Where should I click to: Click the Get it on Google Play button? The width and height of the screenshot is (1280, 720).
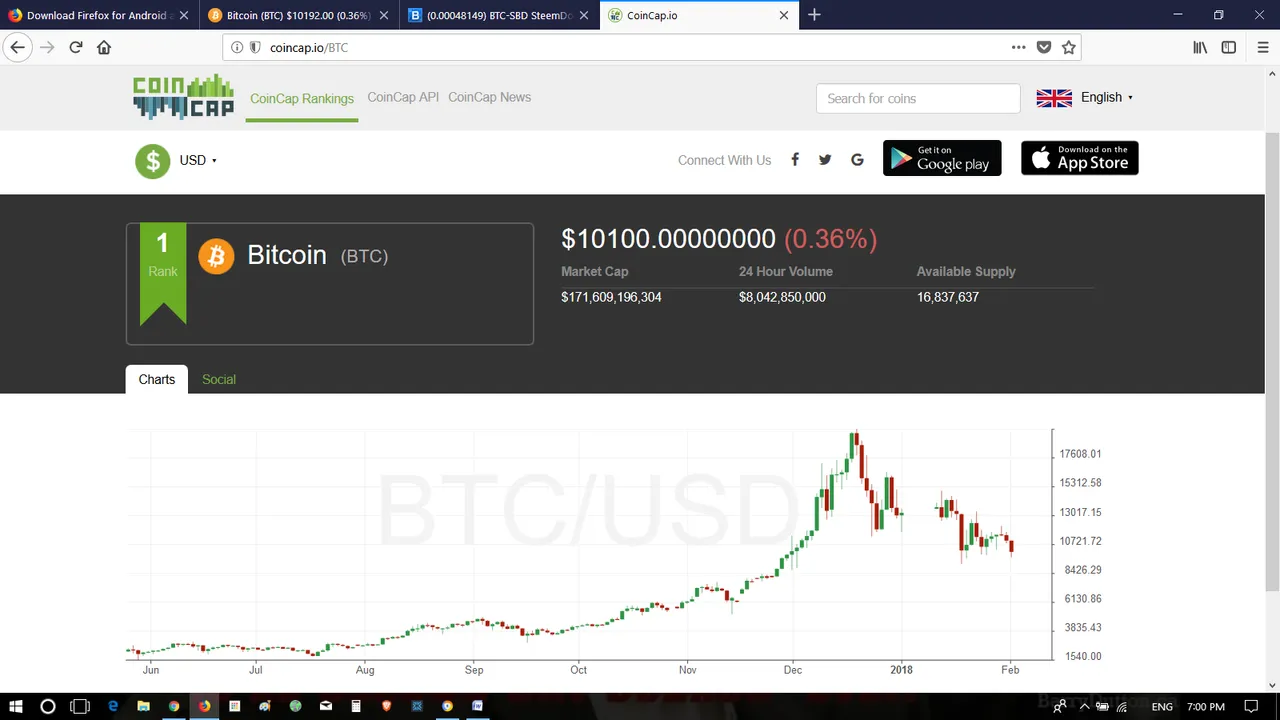click(942, 158)
